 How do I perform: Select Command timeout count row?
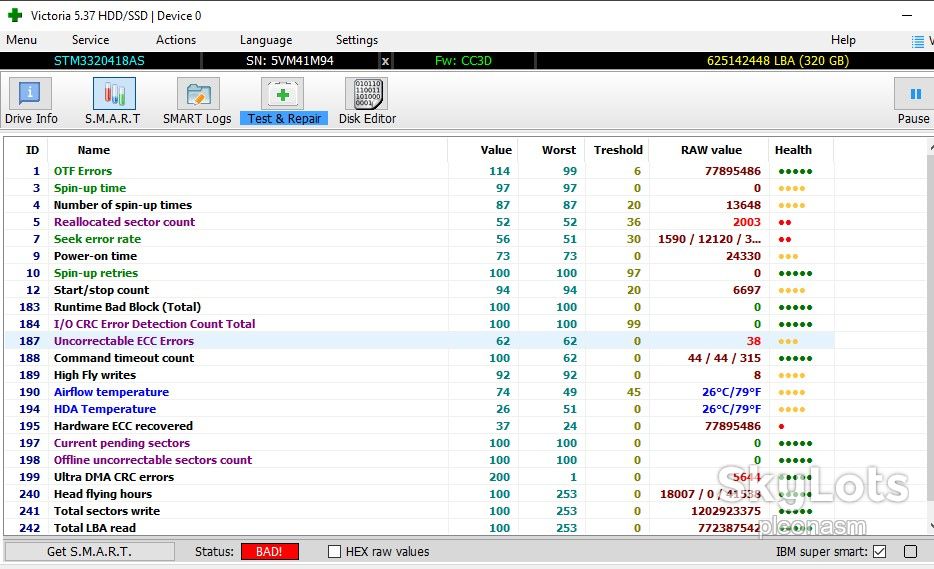click(419, 358)
